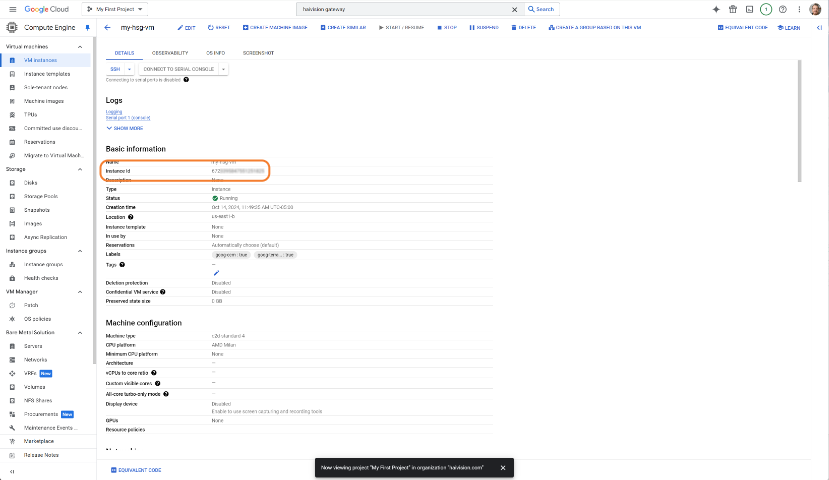Dismiss the project notification toast
Viewport: 829px width, 480px height.
coord(503,467)
